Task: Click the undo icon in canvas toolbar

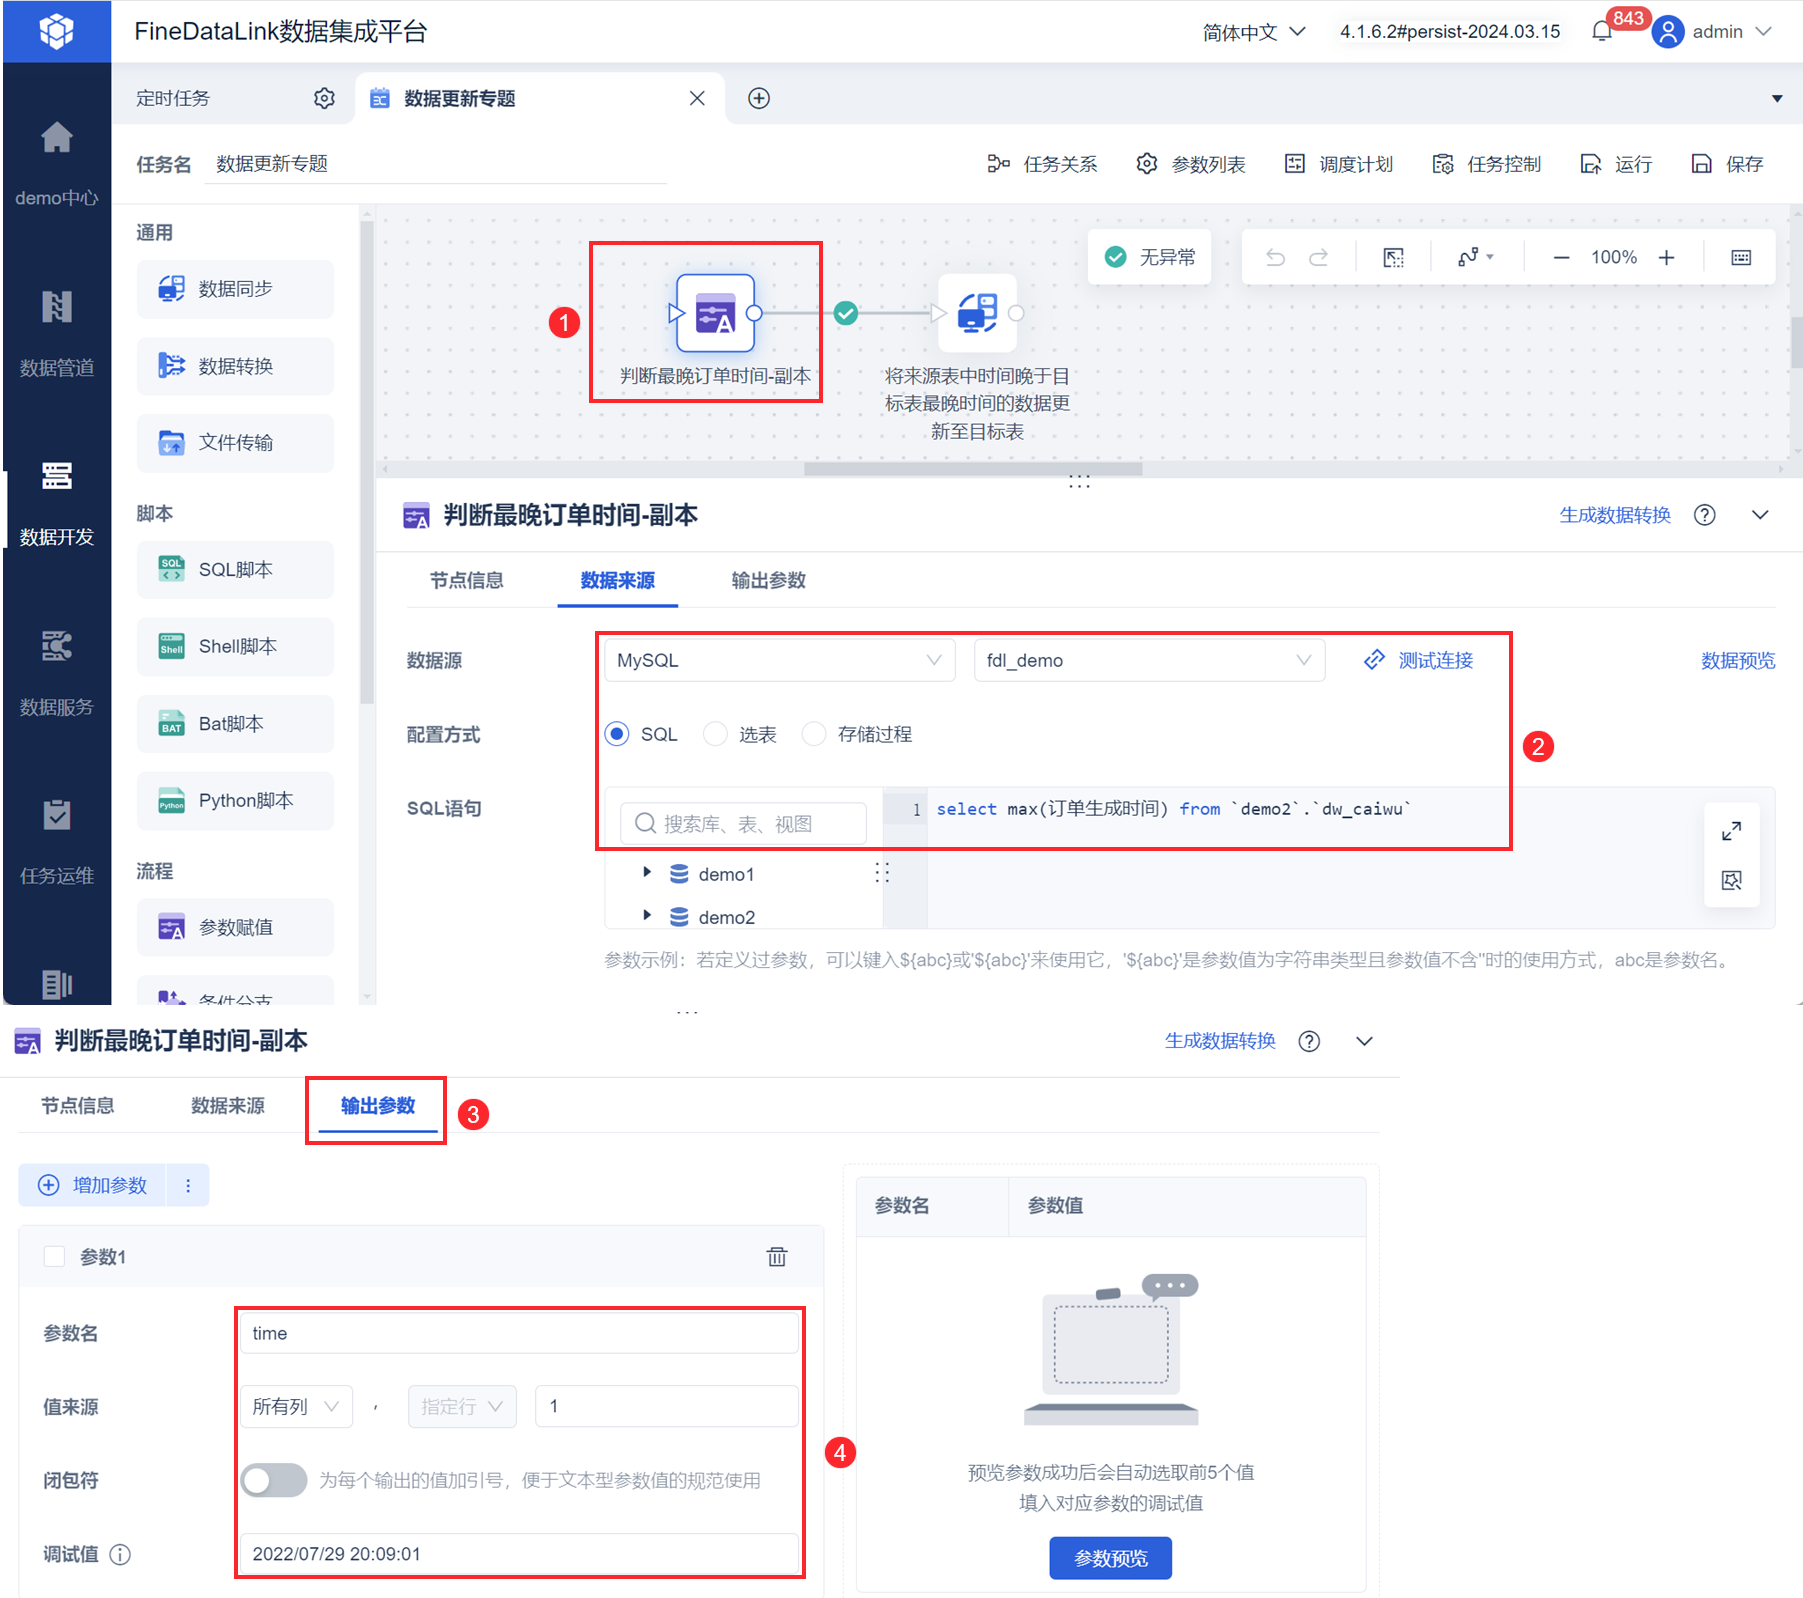Action: click(1275, 258)
